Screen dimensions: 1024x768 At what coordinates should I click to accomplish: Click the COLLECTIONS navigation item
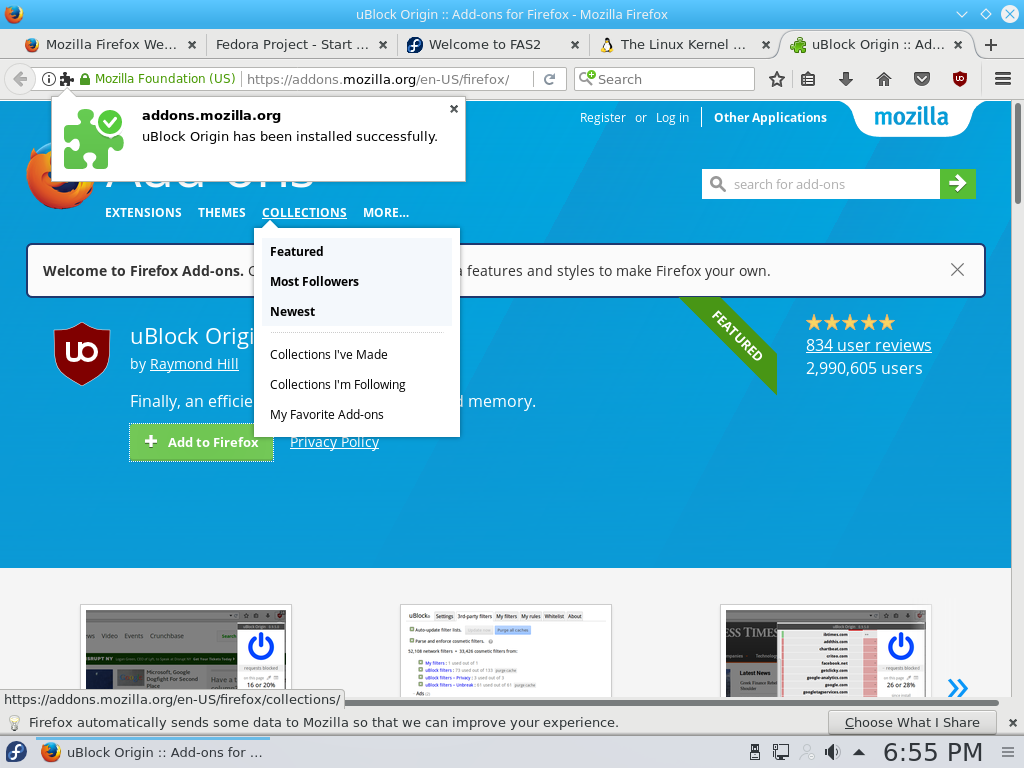coord(304,213)
